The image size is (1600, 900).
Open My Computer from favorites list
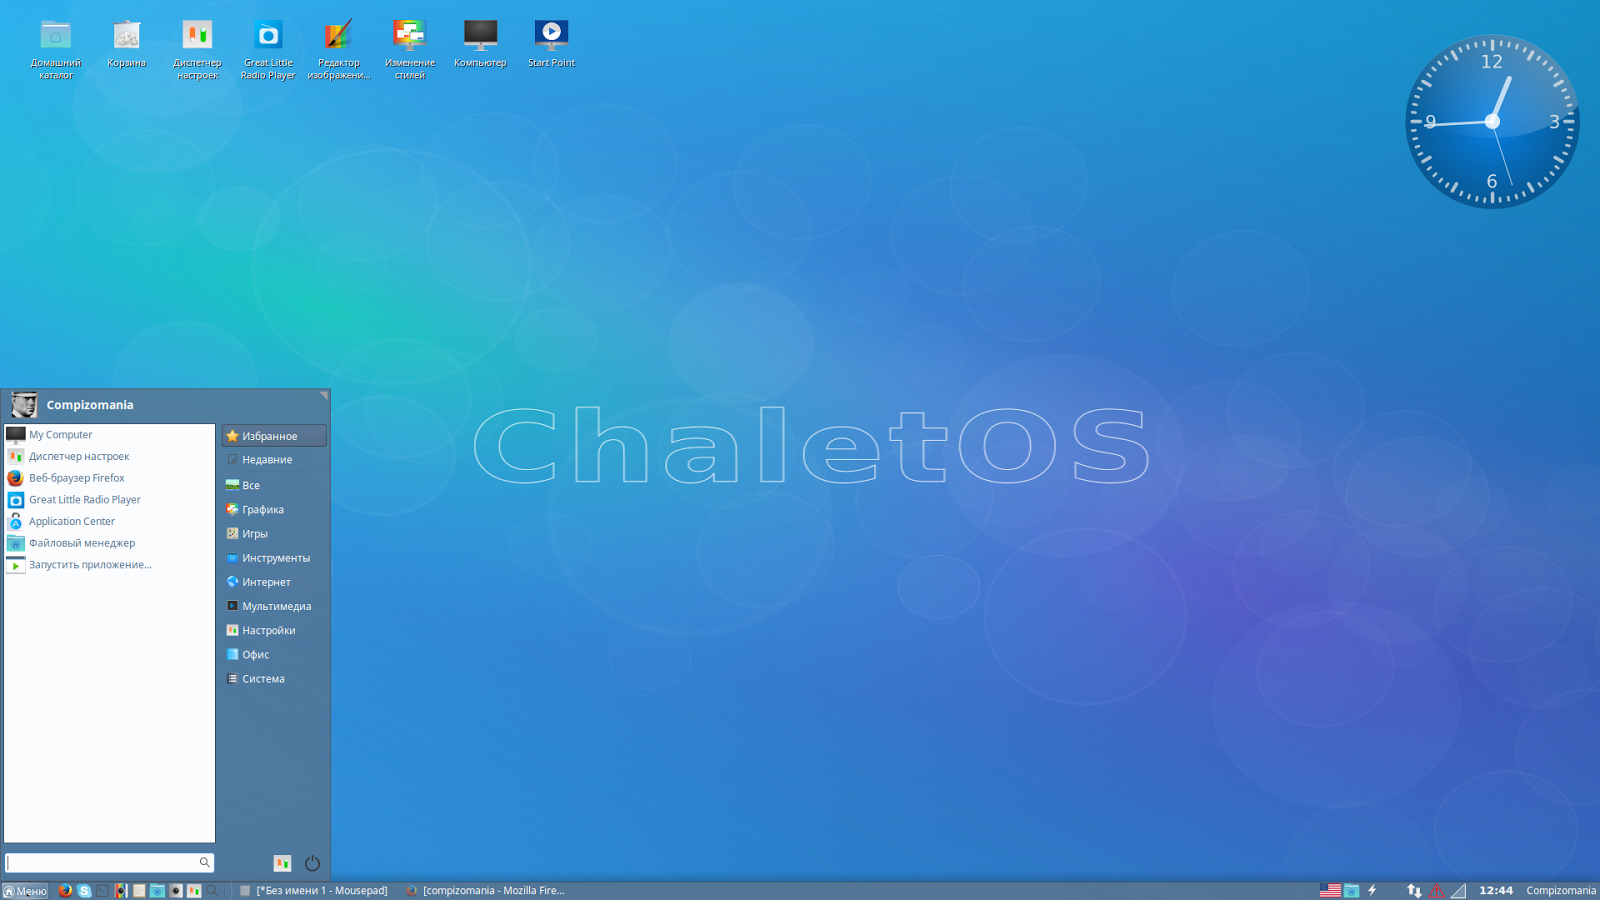coord(110,435)
